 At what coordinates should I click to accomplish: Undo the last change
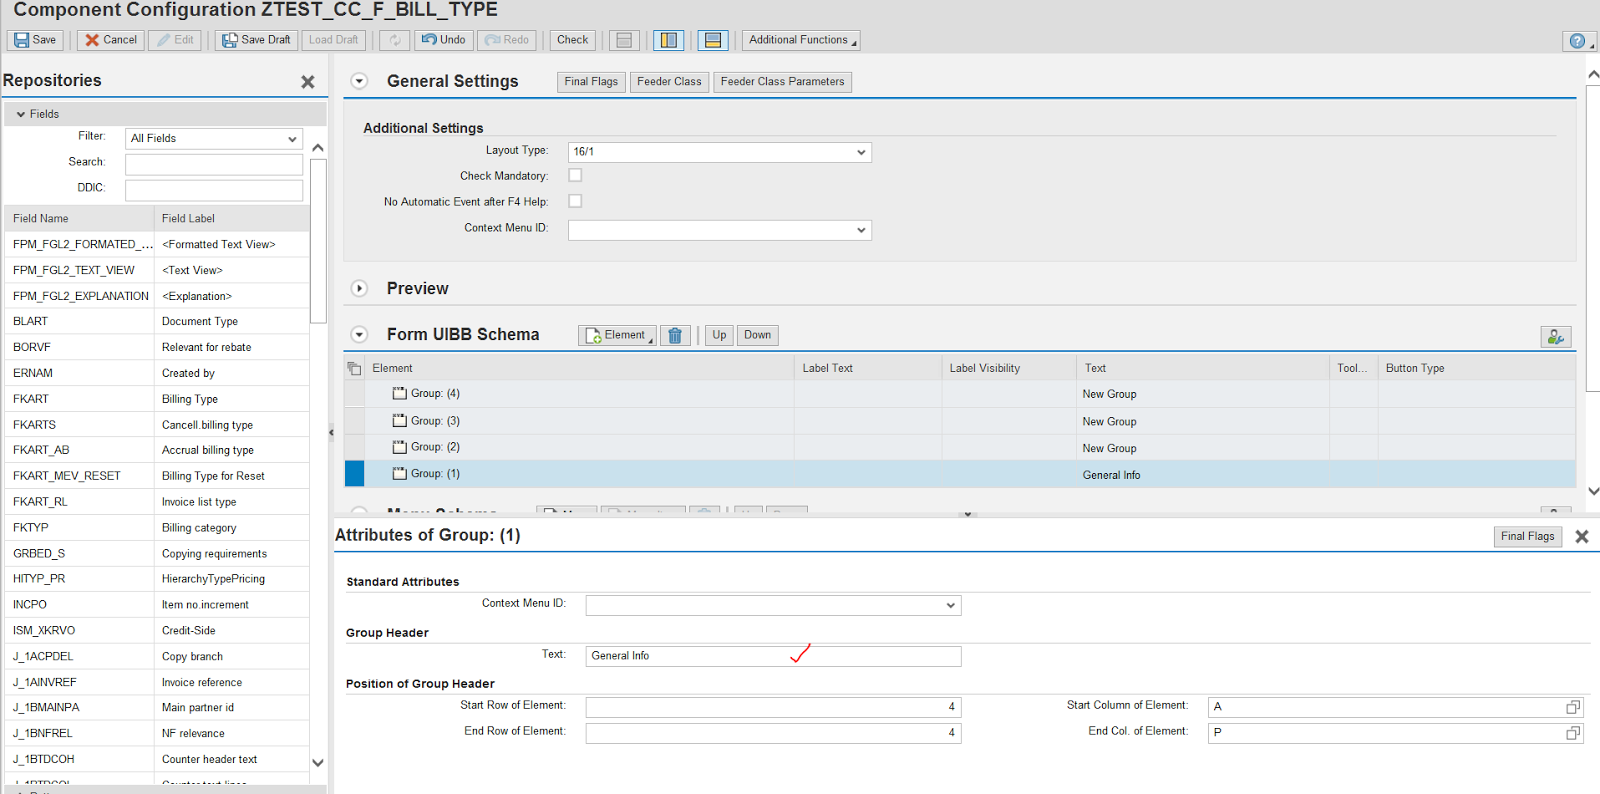click(x=443, y=40)
